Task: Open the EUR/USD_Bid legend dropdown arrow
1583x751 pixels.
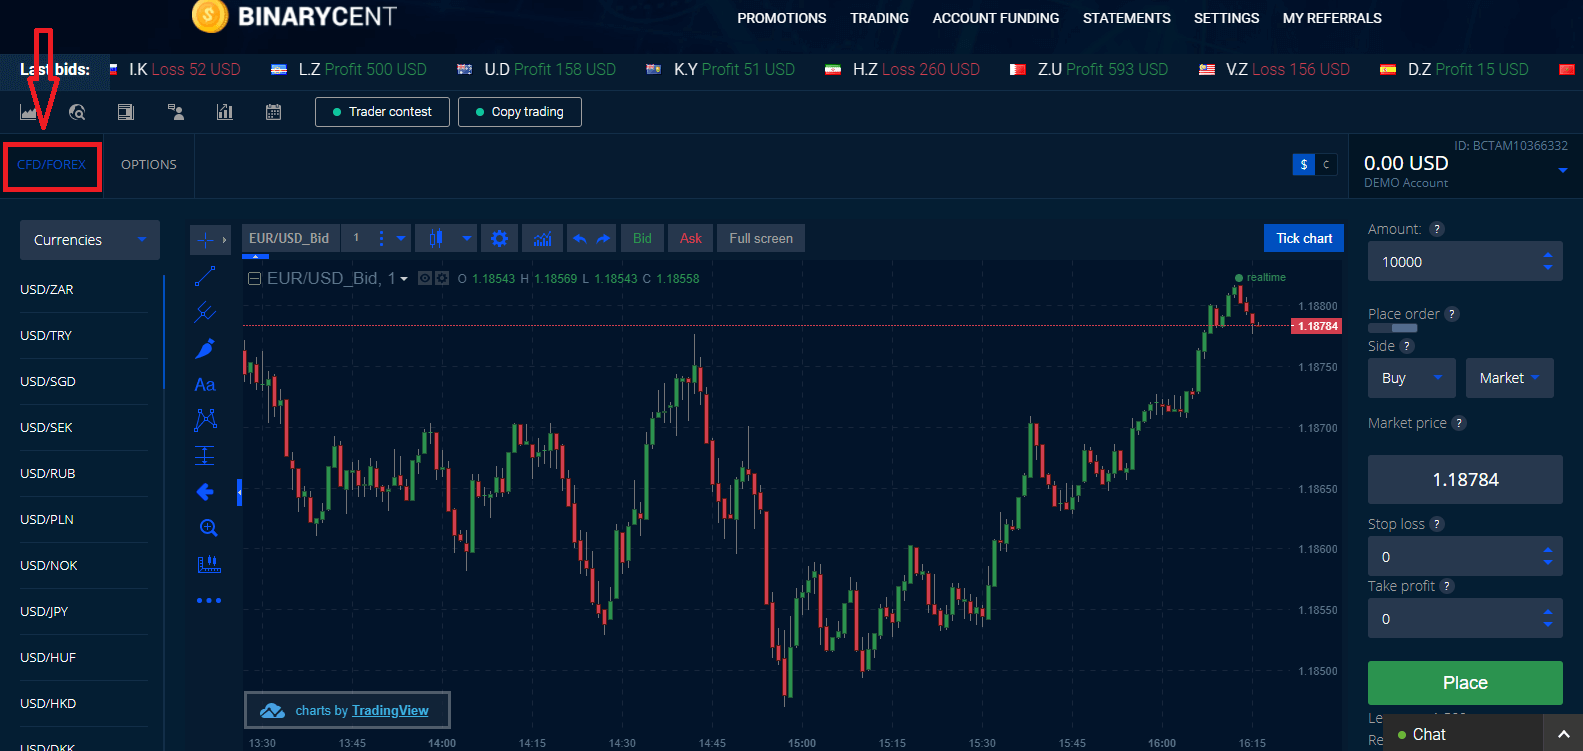Action: pos(404,279)
